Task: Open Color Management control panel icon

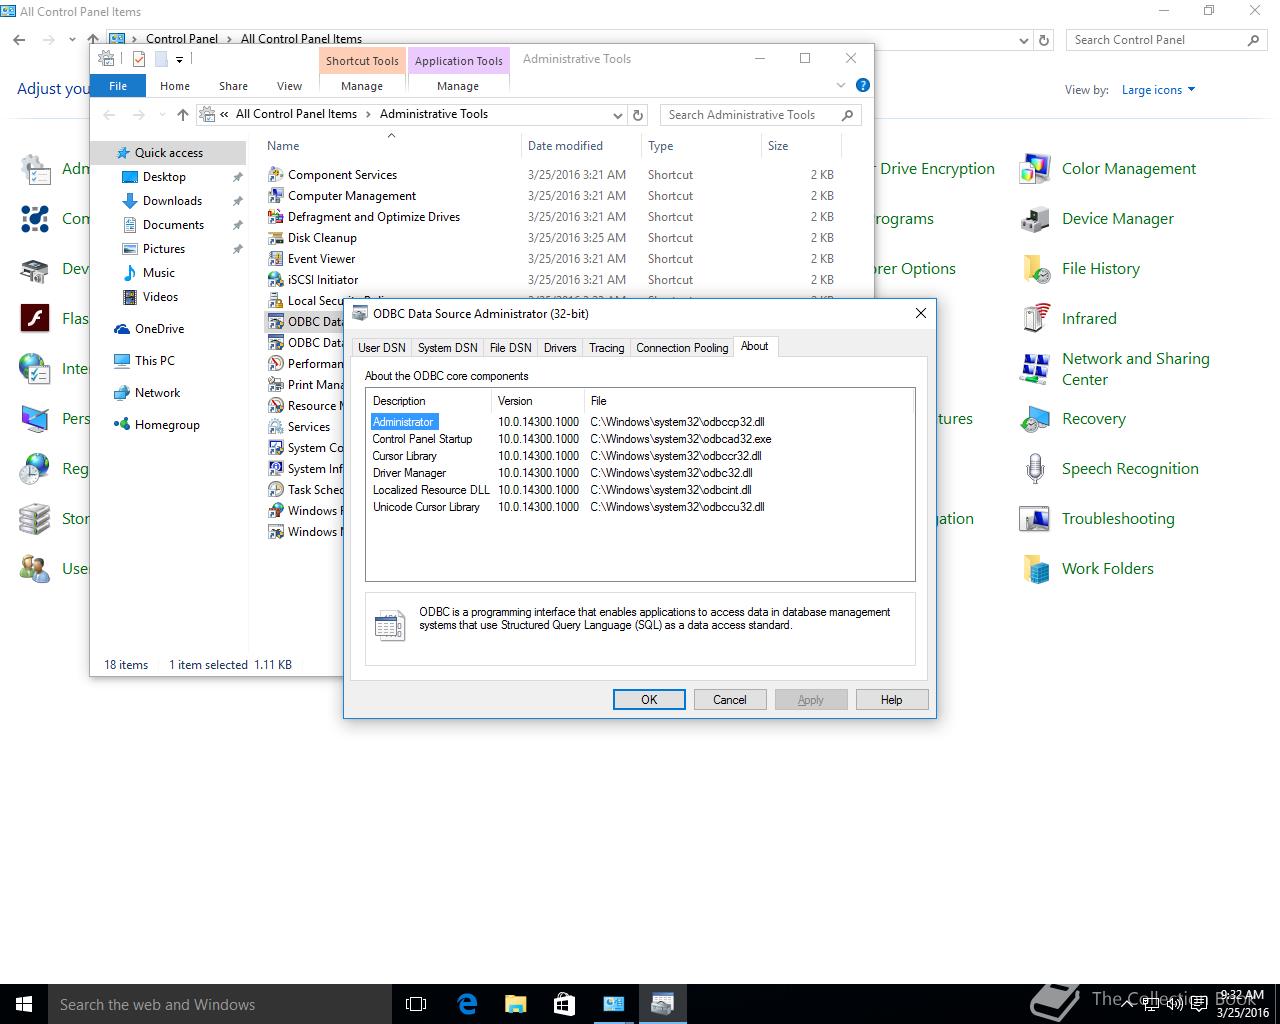Action: [x=1035, y=169]
